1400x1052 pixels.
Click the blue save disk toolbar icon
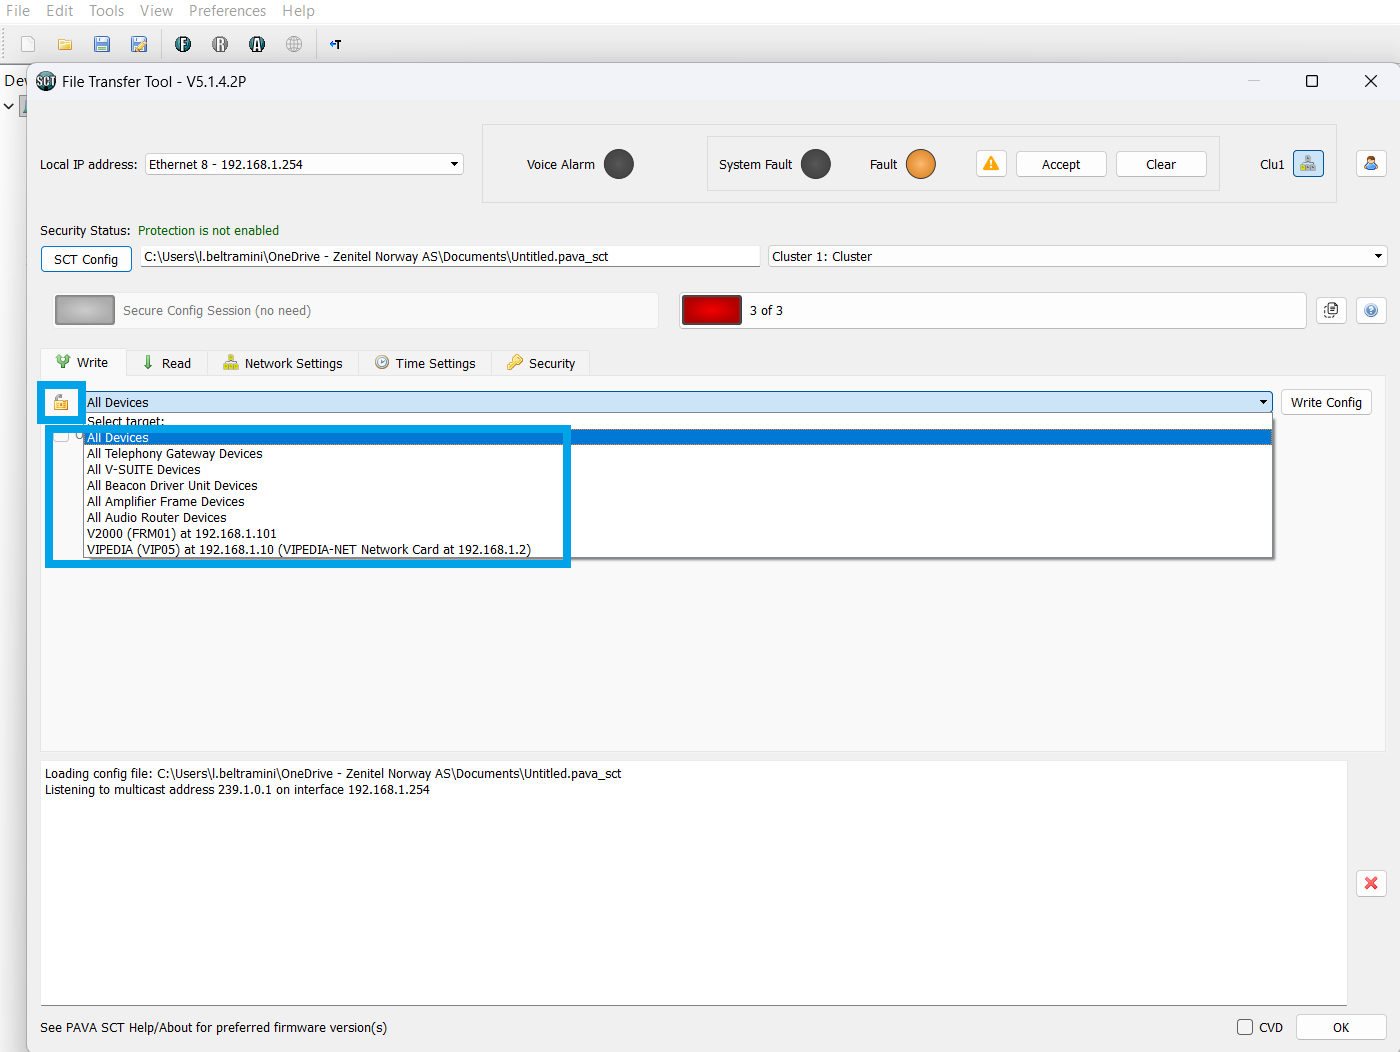(102, 44)
